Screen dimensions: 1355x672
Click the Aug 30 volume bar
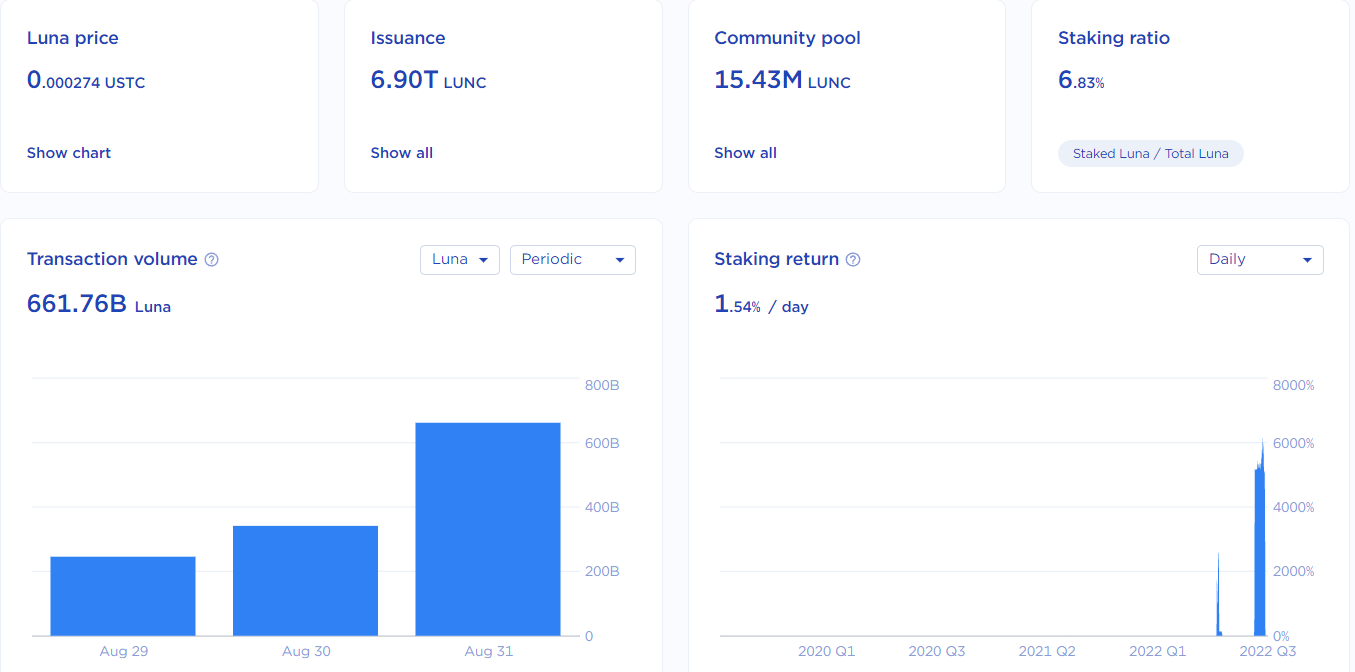tap(305, 581)
